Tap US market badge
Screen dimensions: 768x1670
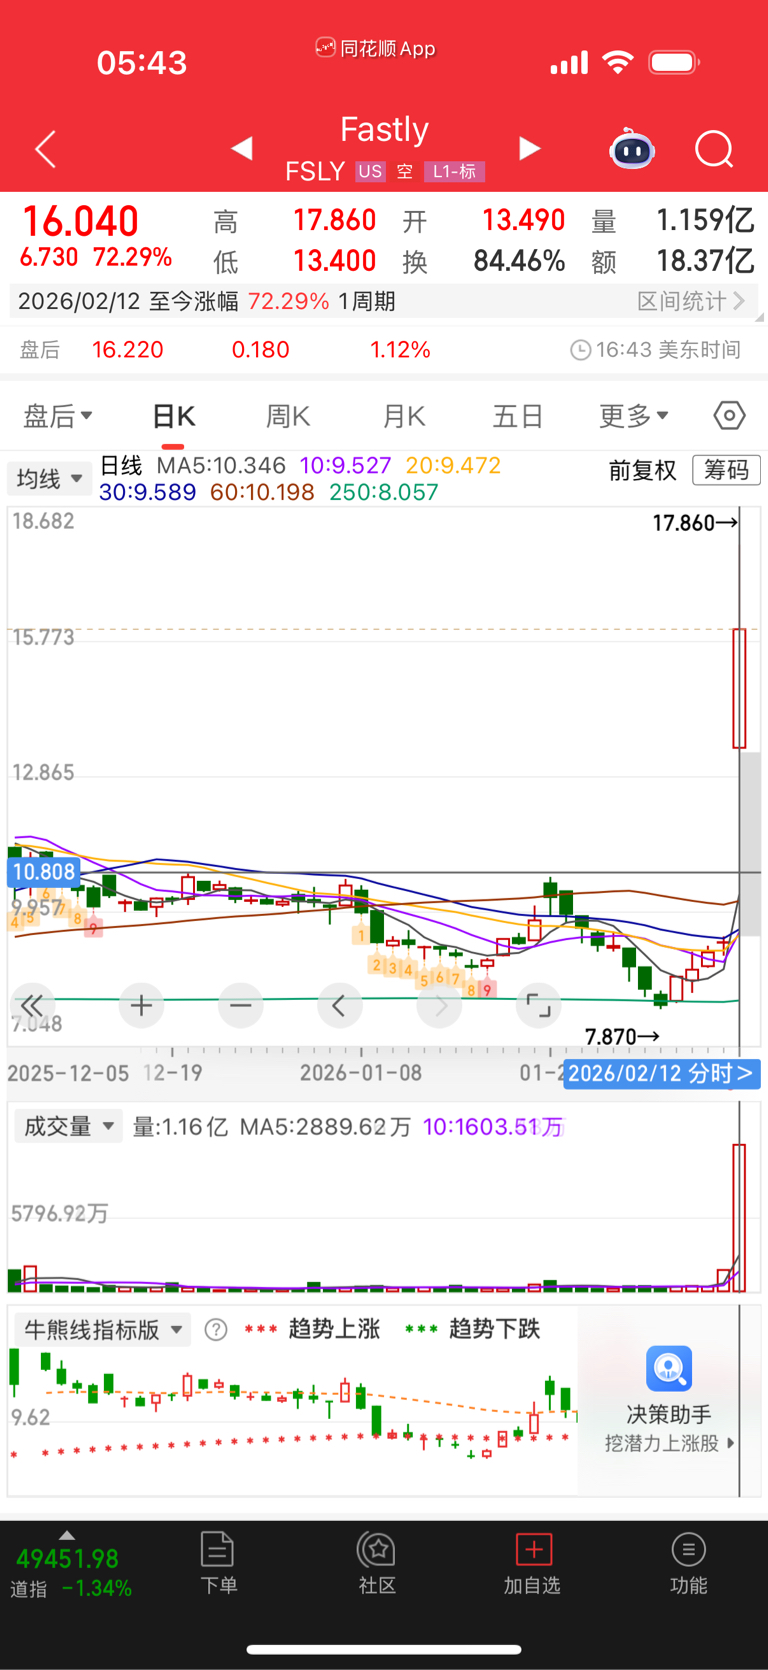click(370, 171)
